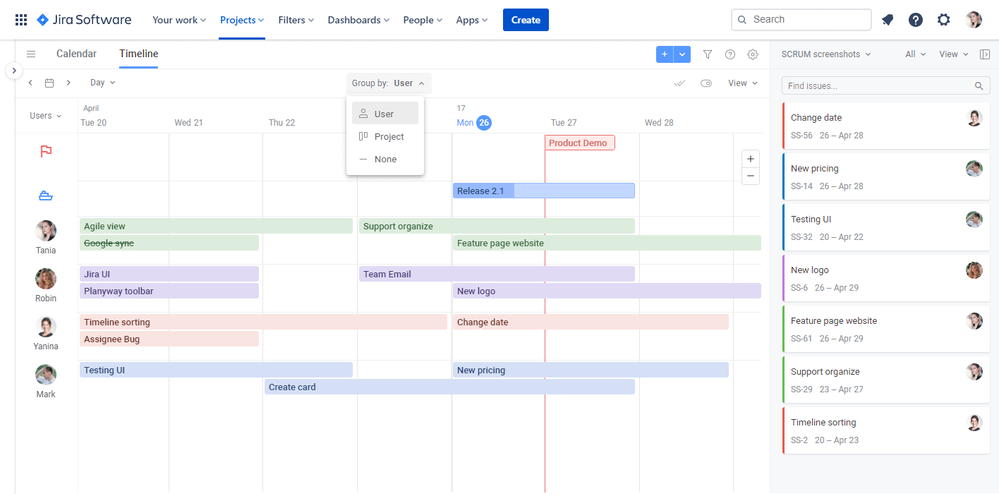Expand the SCRUM screenshots selector
Image resolution: width=999 pixels, height=494 pixels.
point(826,54)
